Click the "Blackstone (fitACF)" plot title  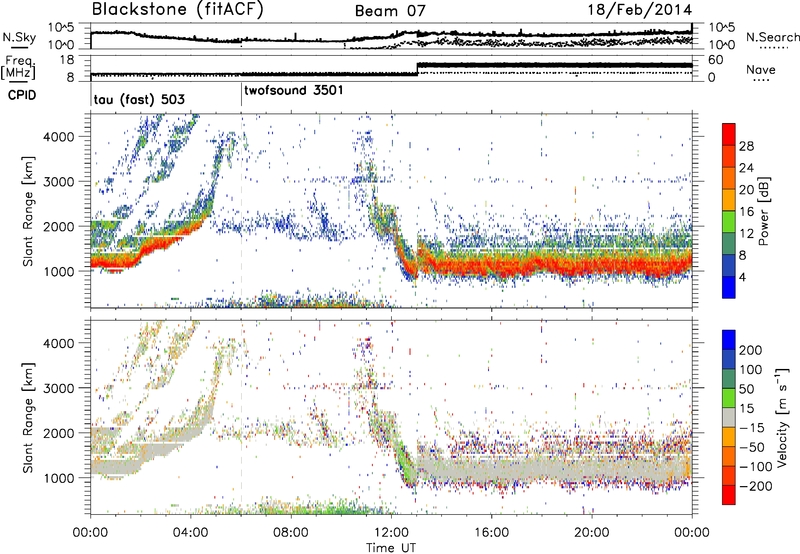coord(177,10)
